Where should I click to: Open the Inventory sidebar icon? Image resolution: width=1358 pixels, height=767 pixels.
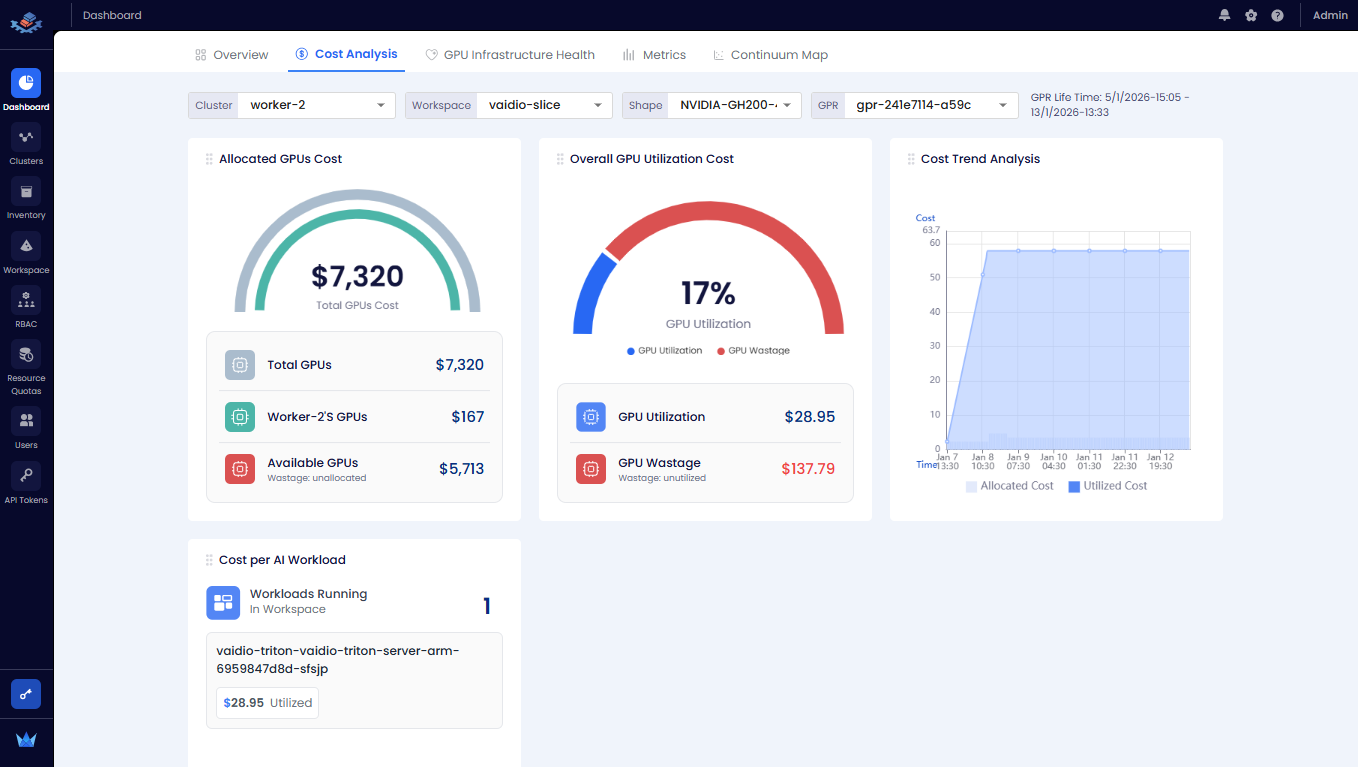tap(26, 192)
